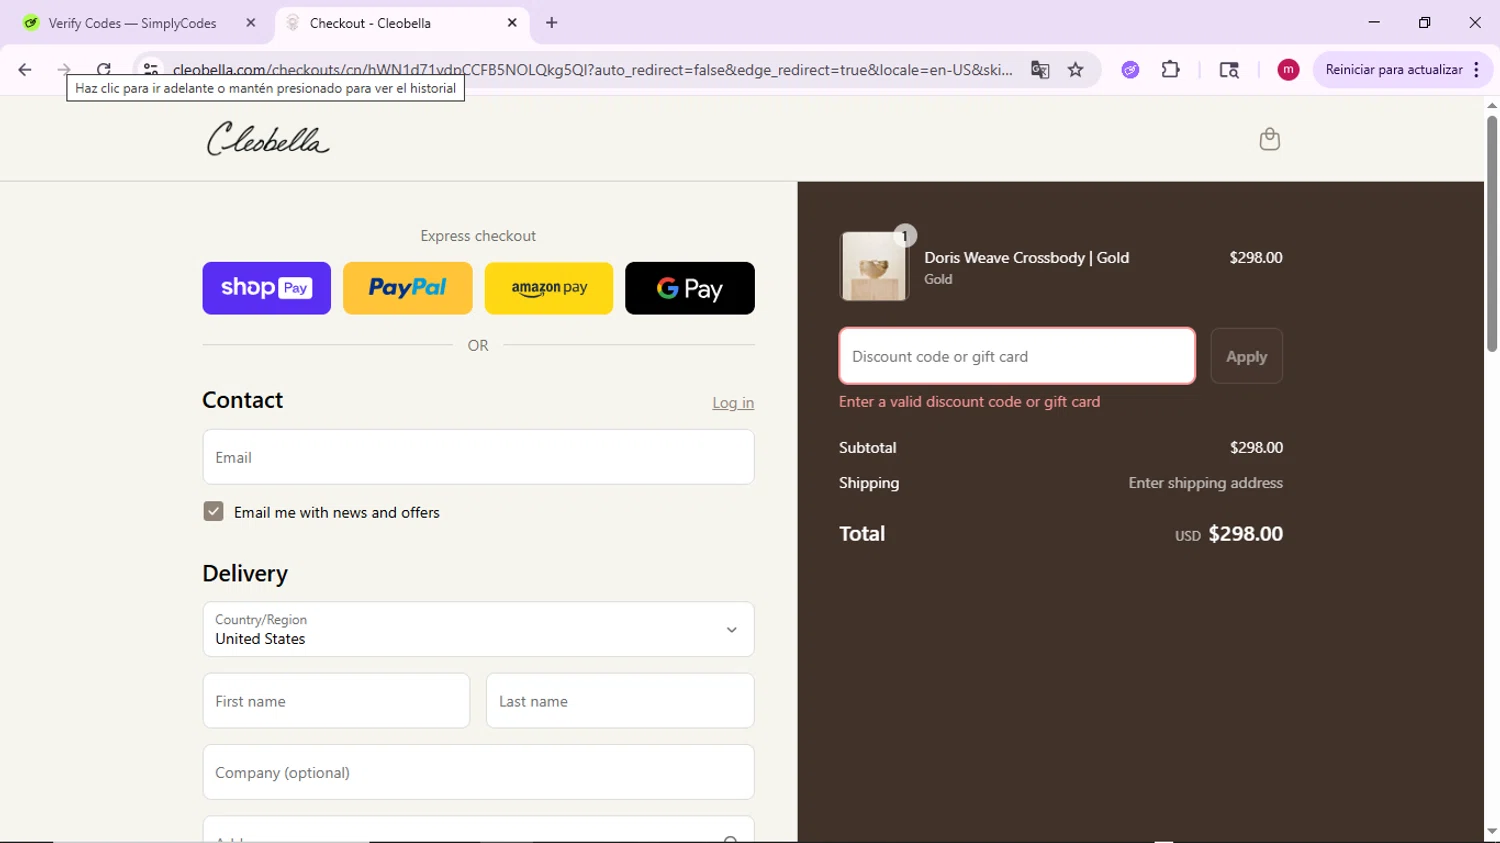1500x843 pixels.
Task: Focus the Company (optional) field
Action: click(x=478, y=772)
